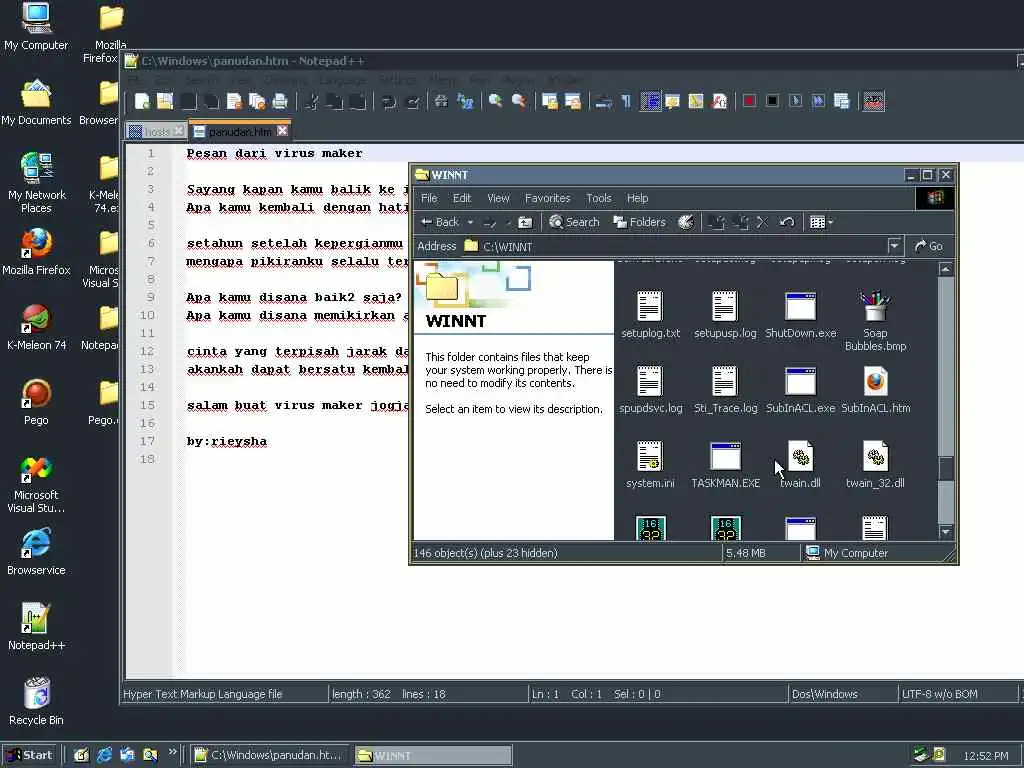
Task: Click the Up one folder icon
Action: click(x=525, y=223)
